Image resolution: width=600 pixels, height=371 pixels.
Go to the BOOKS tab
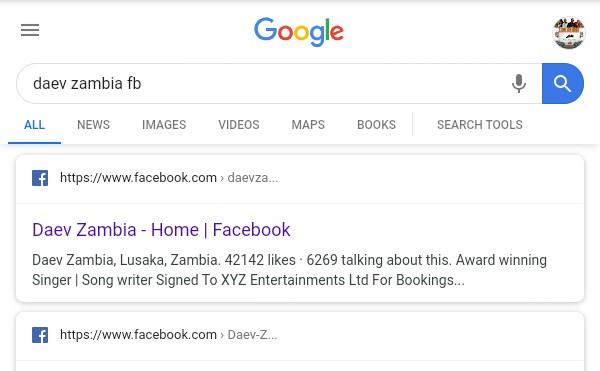(376, 125)
